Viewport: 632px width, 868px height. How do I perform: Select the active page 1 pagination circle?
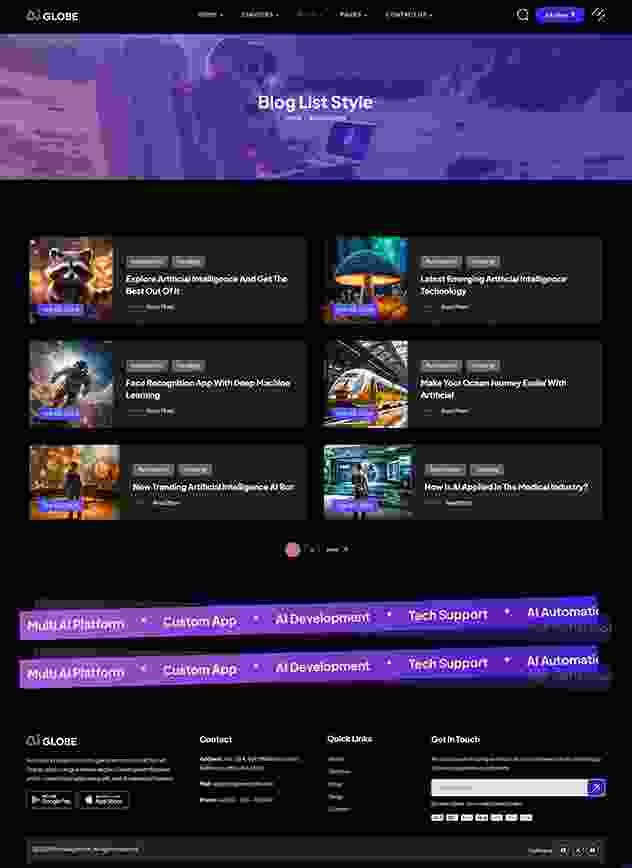[x=292, y=549]
